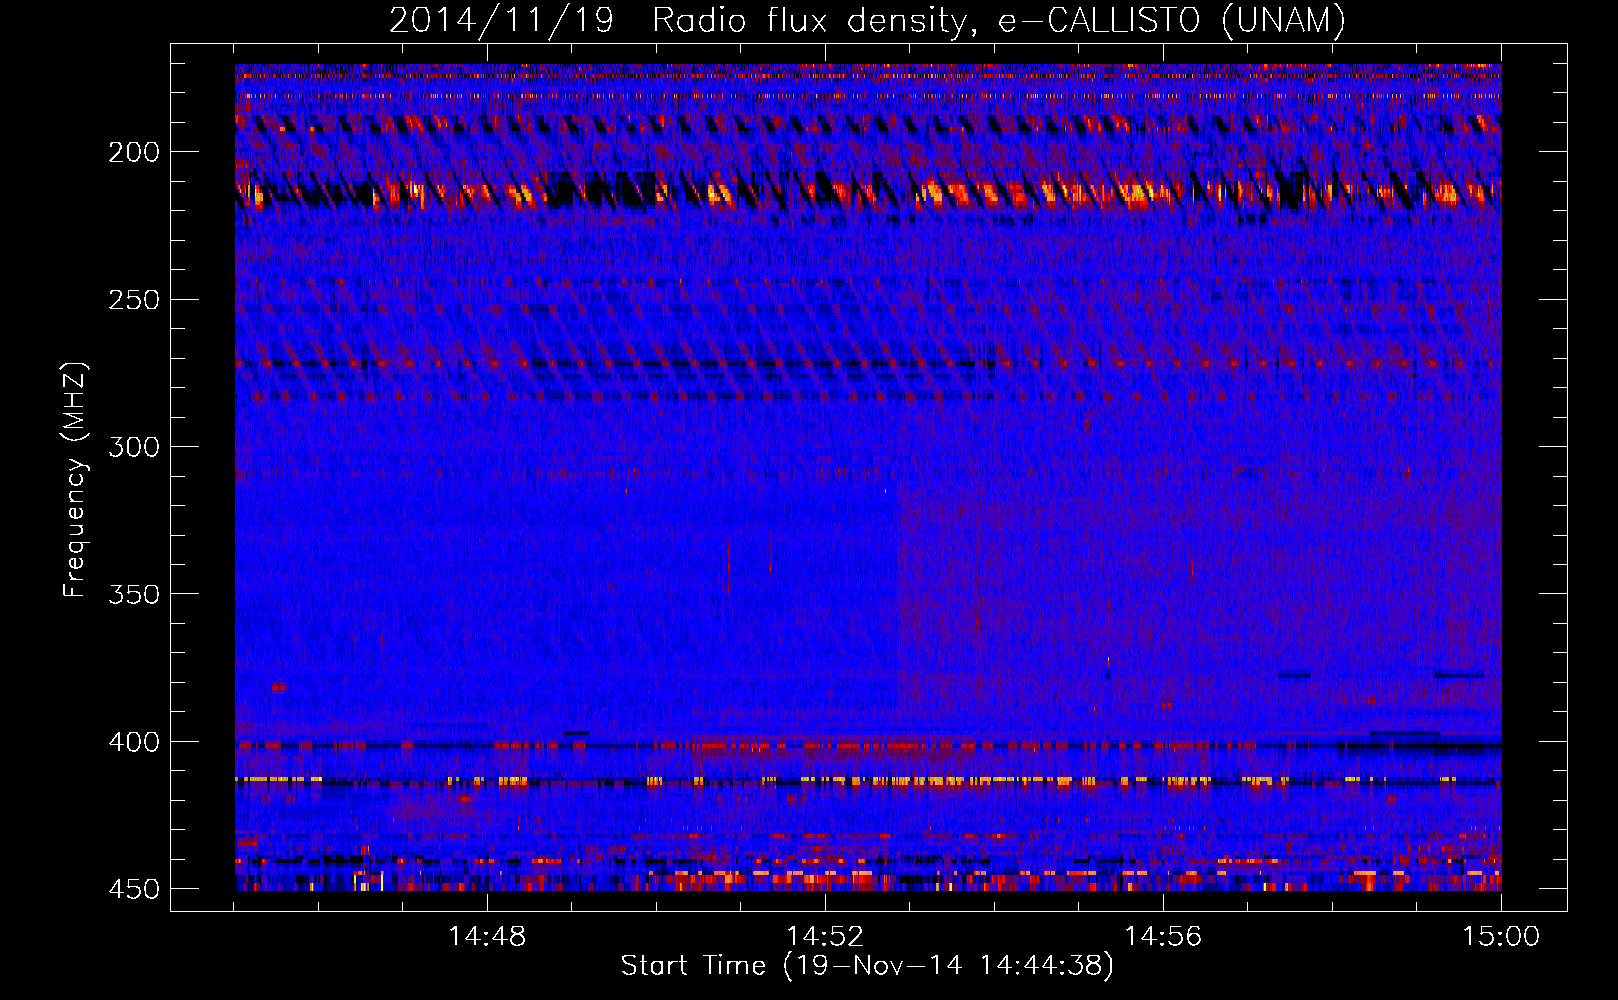Viewport: 1618px width, 1000px height.
Task: Click the plot title 'Radio flux density, e-CALLISTO (UNAM)'
Action: 999,20
